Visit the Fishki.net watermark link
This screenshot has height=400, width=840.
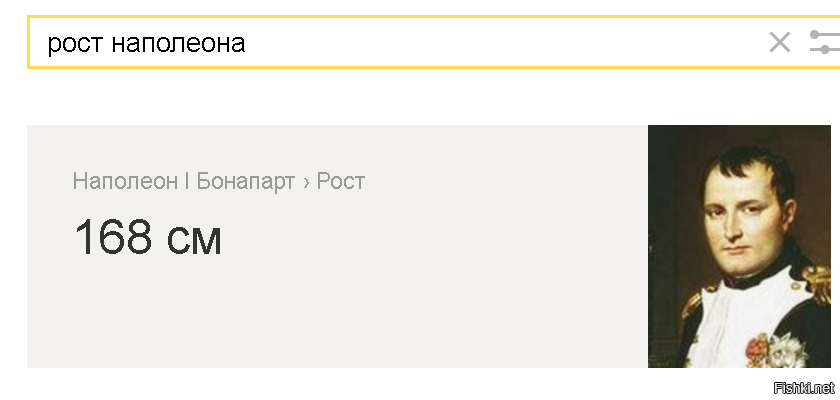pos(805,388)
